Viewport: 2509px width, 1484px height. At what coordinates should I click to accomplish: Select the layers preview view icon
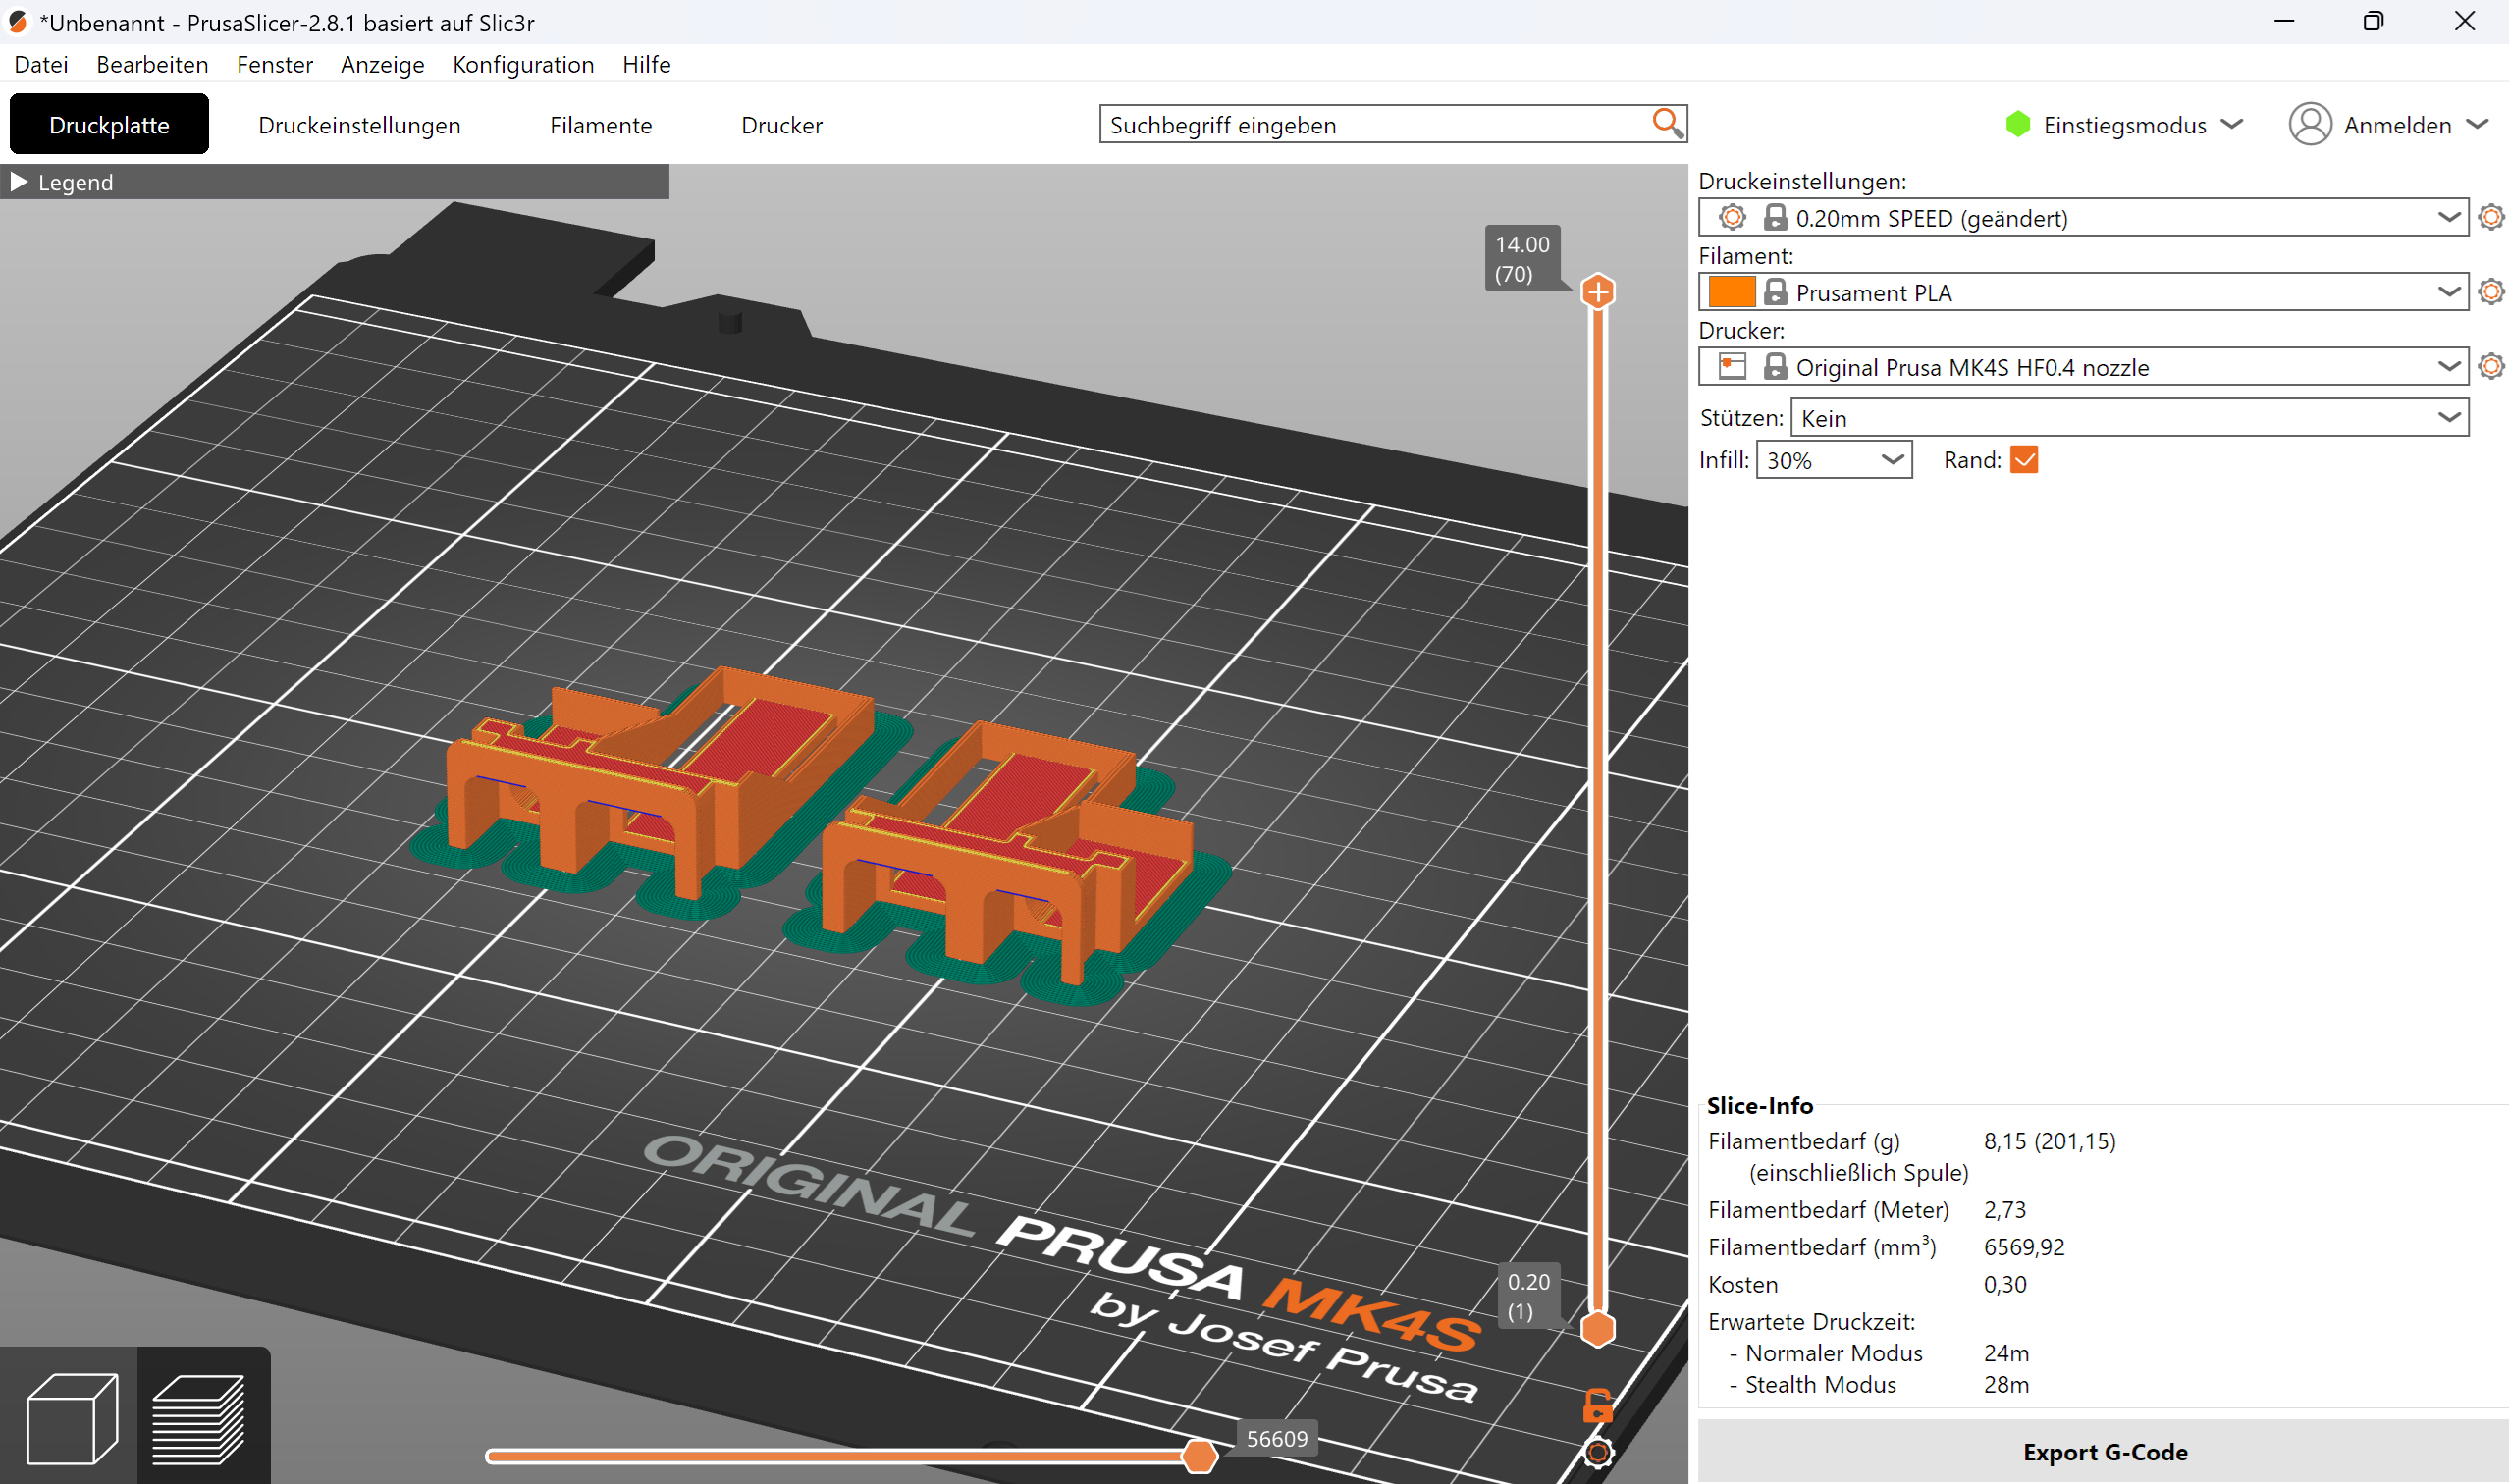pos(200,1417)
